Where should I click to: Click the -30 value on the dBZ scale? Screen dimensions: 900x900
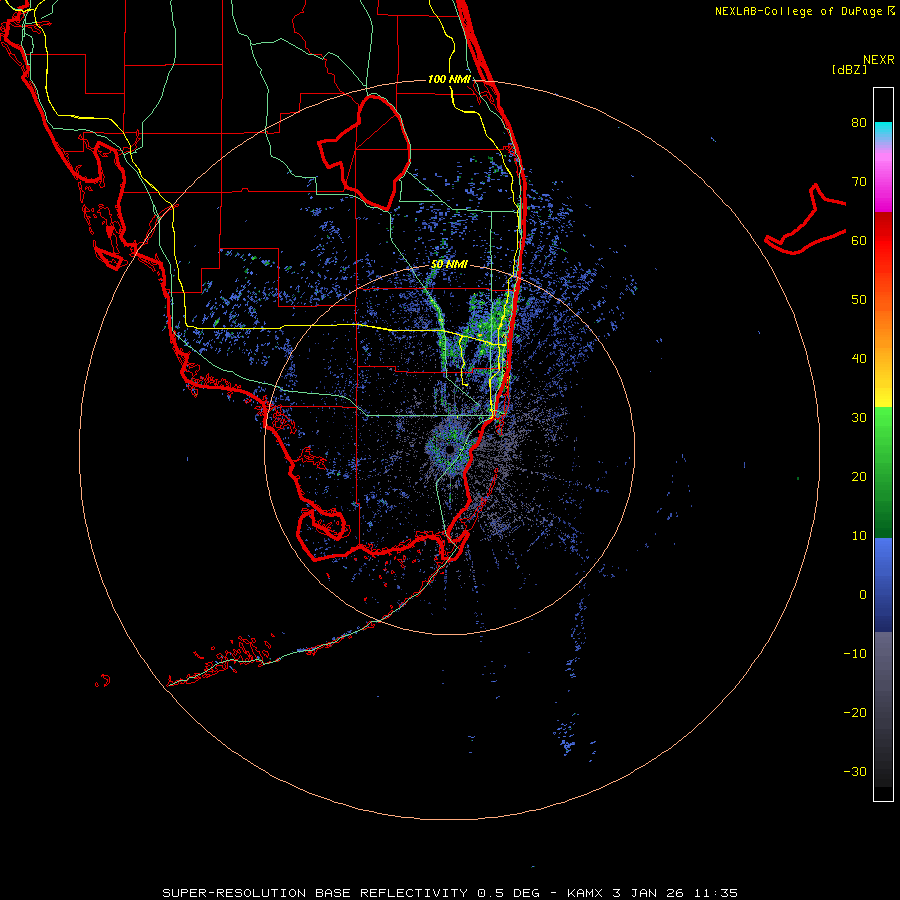[855, 772]
